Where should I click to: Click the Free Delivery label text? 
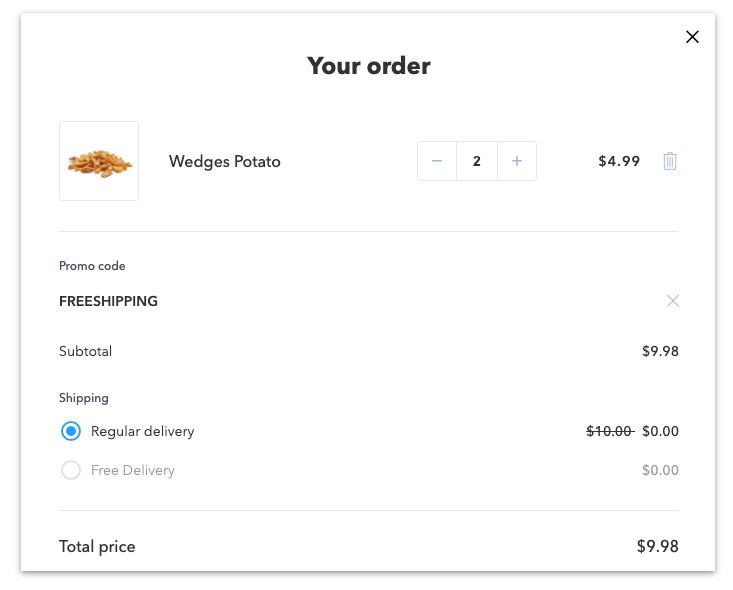tap(133, 470)
